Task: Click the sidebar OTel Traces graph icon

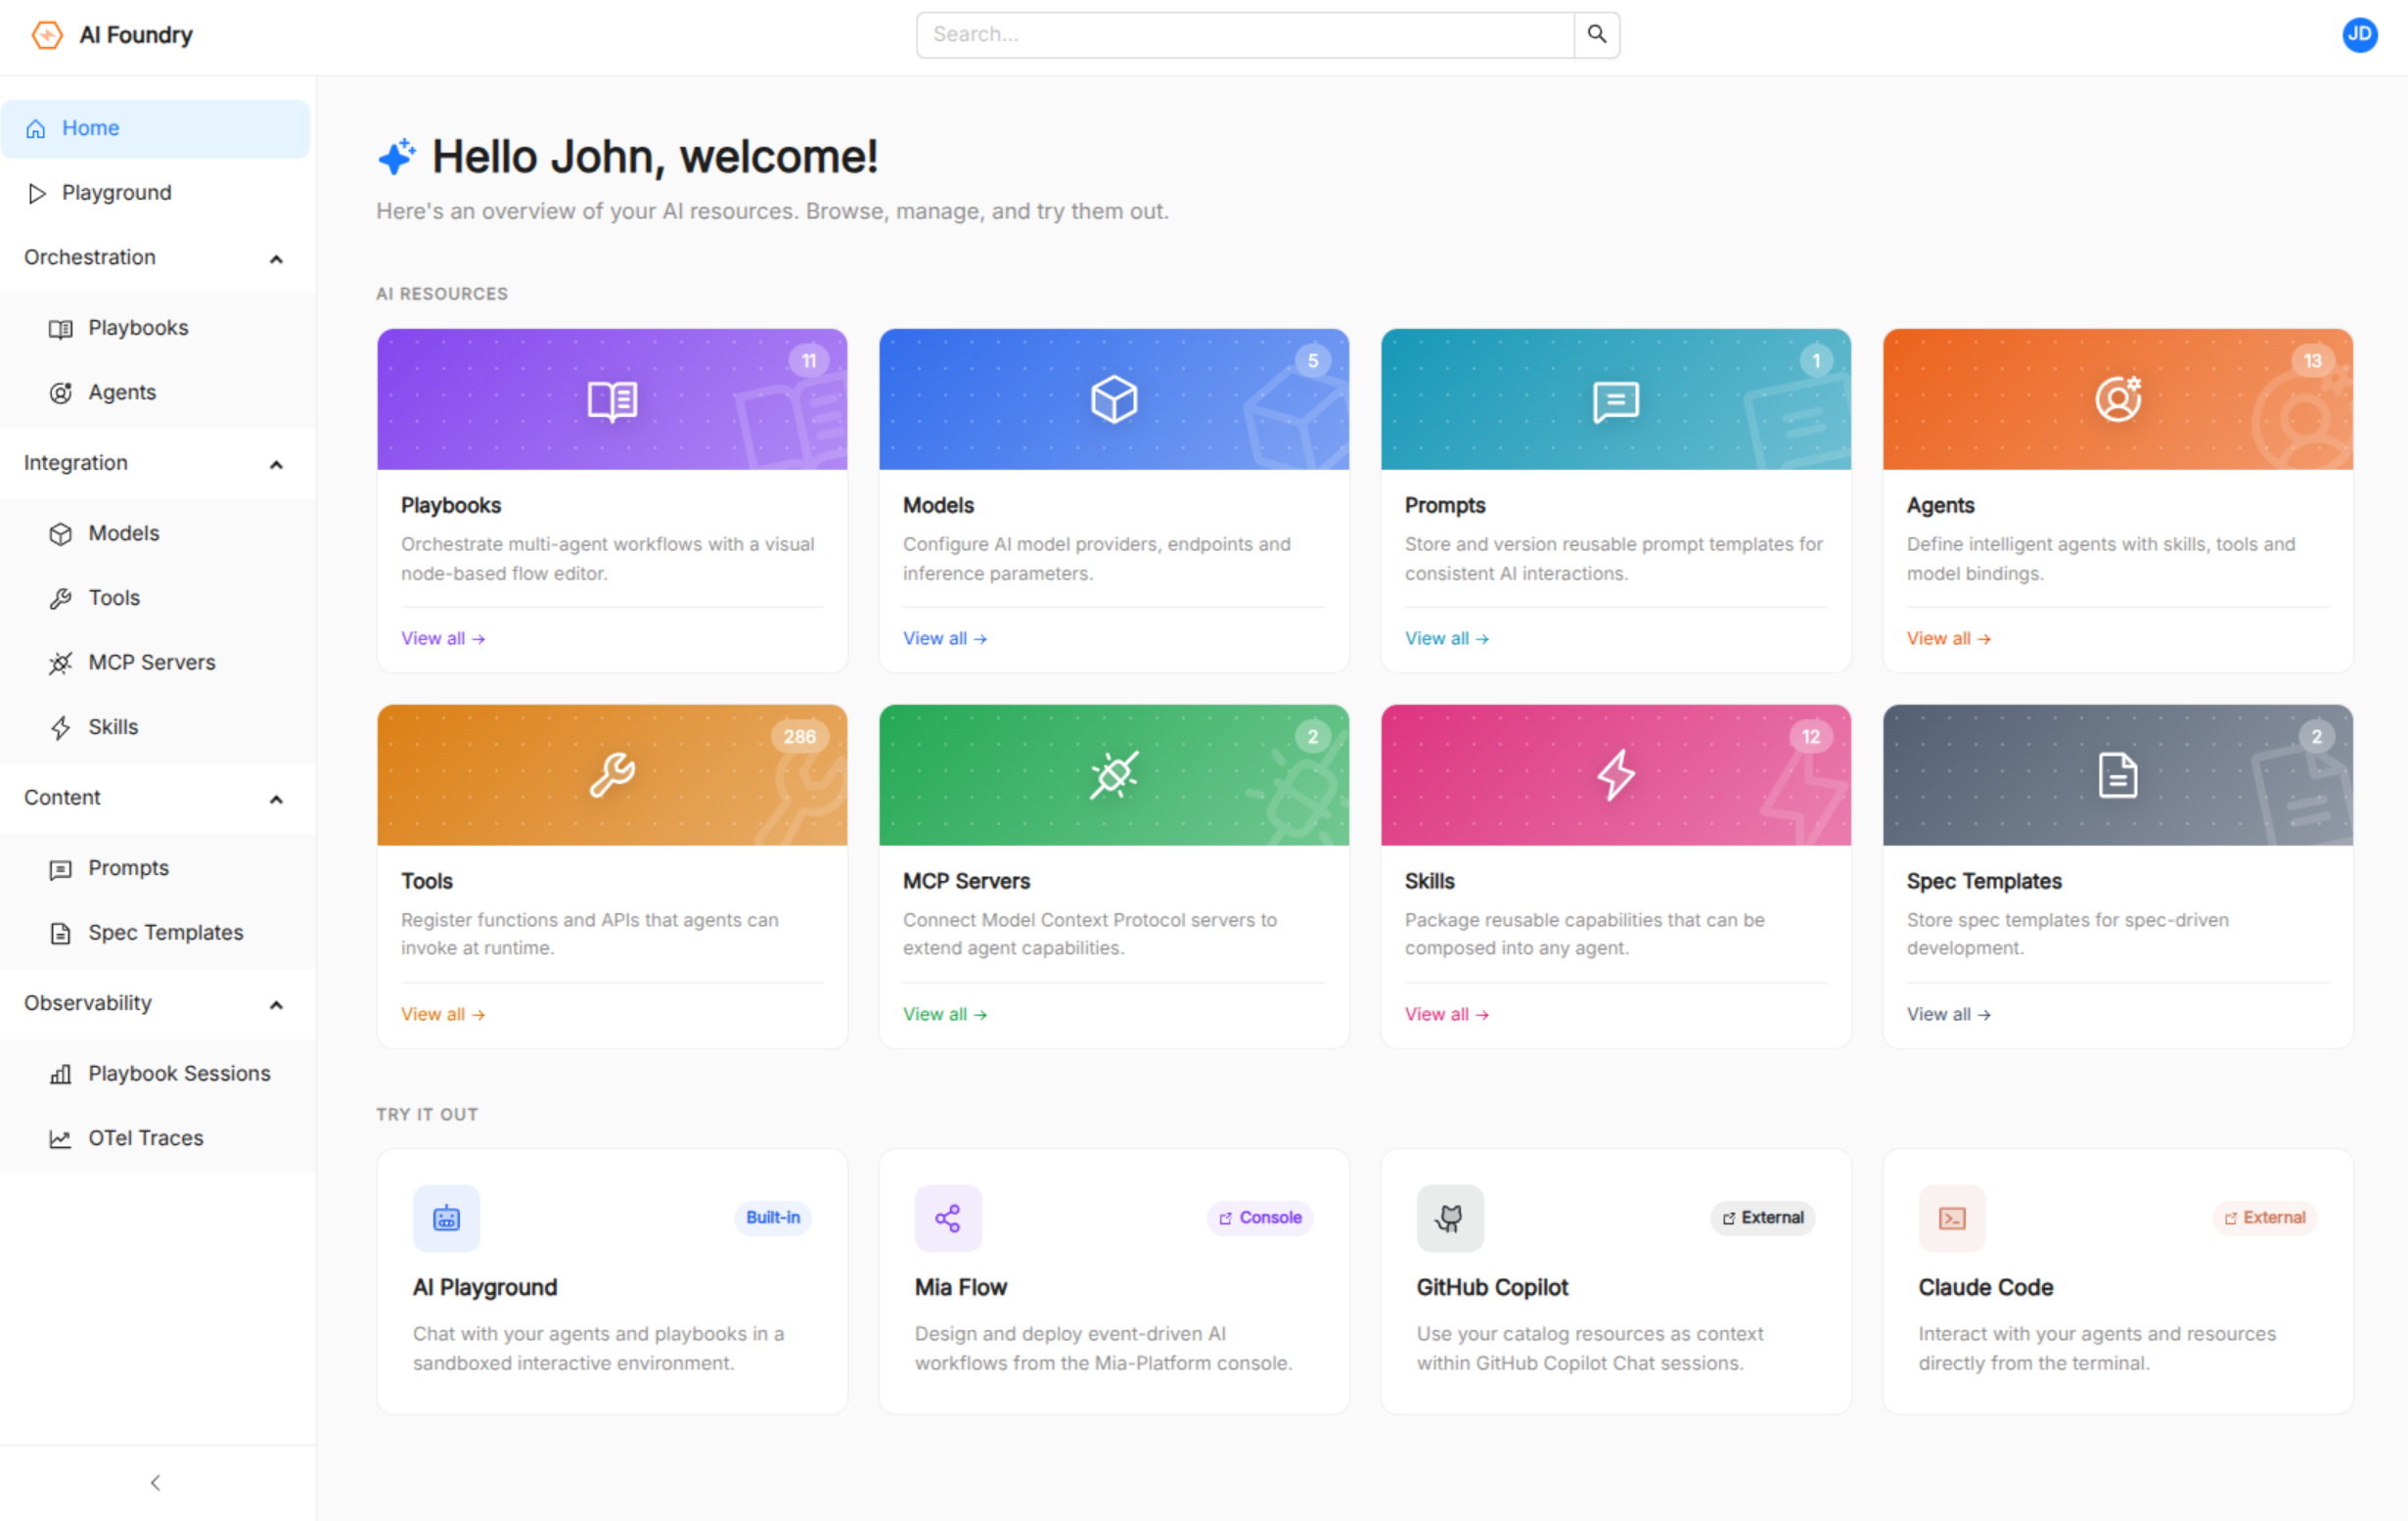Action: (x=61, y=1139)
